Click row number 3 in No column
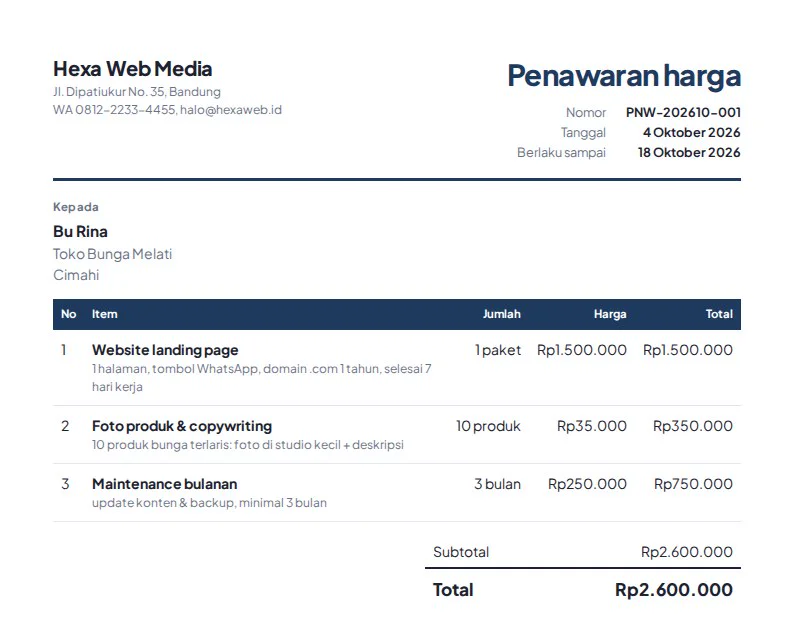 coord(65,484)
